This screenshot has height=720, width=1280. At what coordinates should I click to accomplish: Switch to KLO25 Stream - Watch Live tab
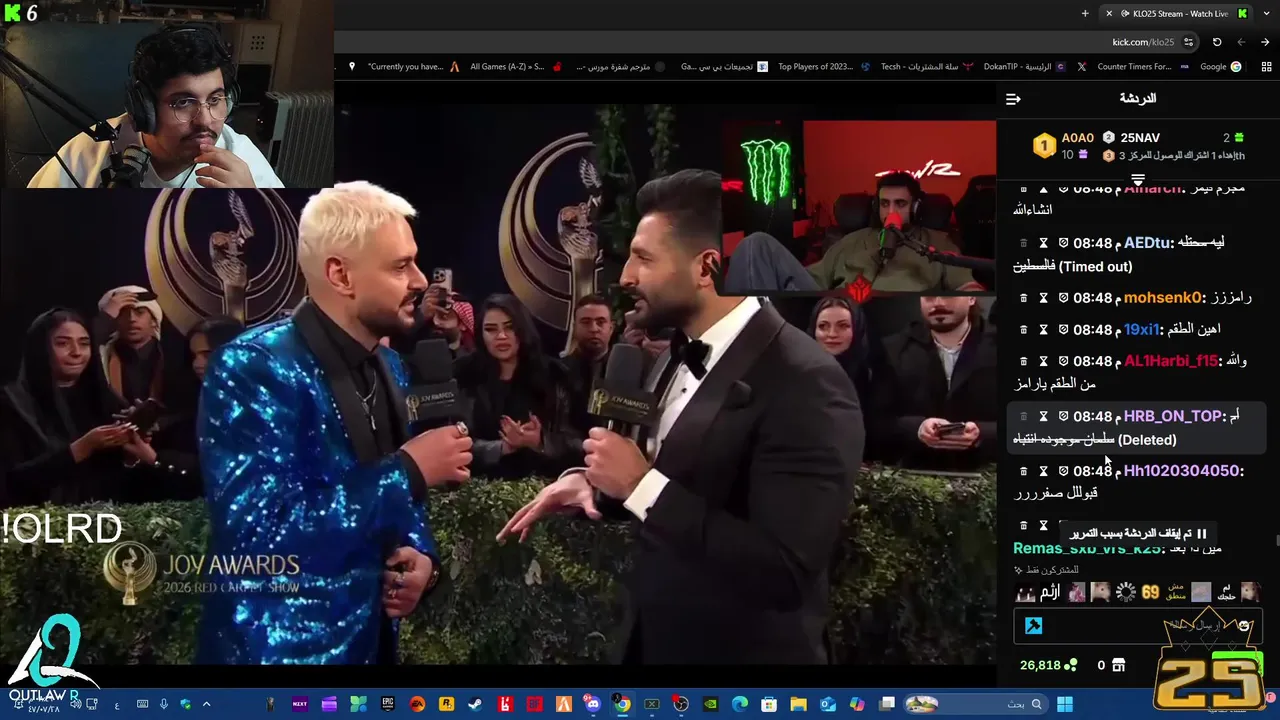[x=1178, y=13]
